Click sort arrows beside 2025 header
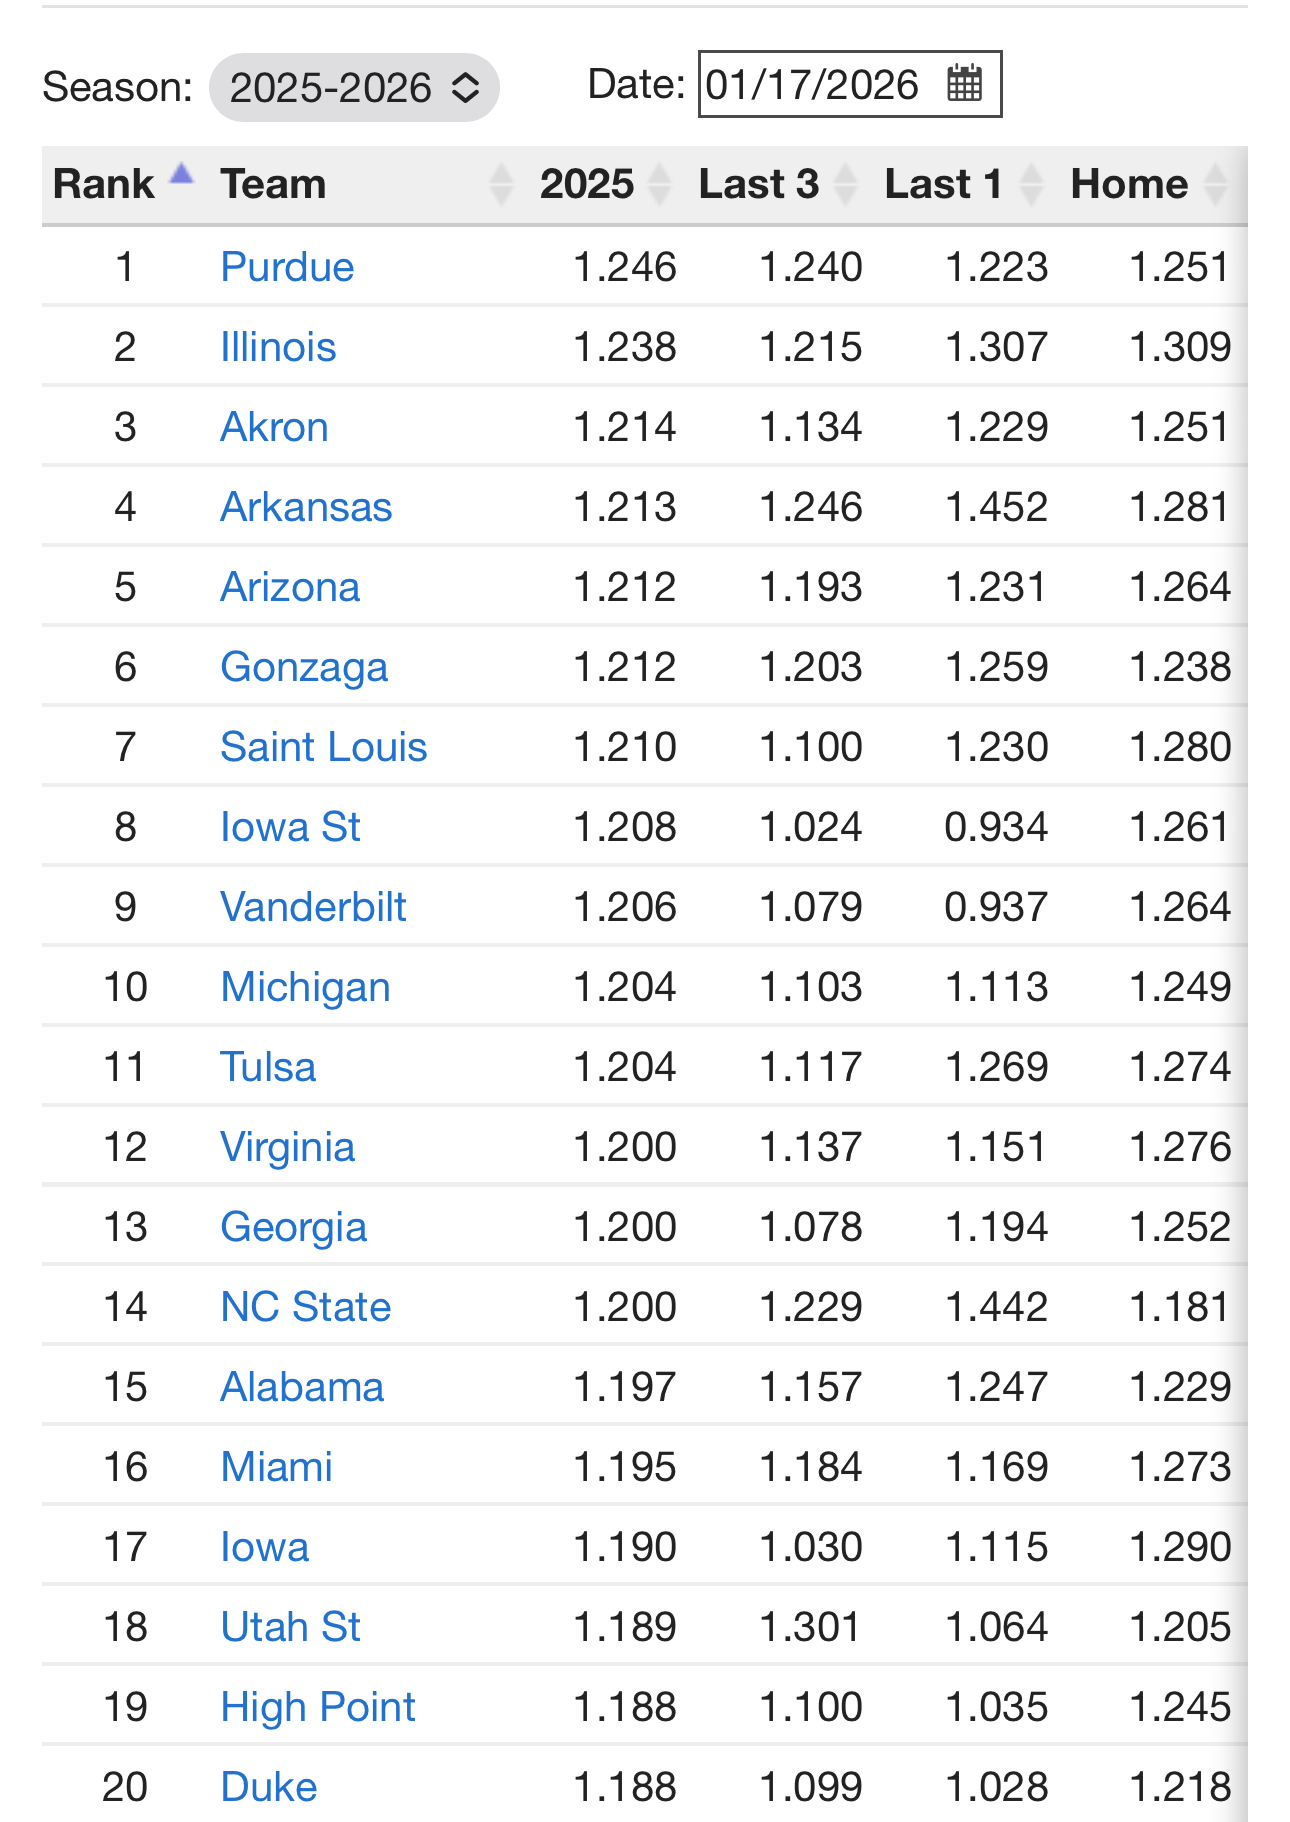The width and height of the screenshot is (1290, 1822). tap(659, 185)
